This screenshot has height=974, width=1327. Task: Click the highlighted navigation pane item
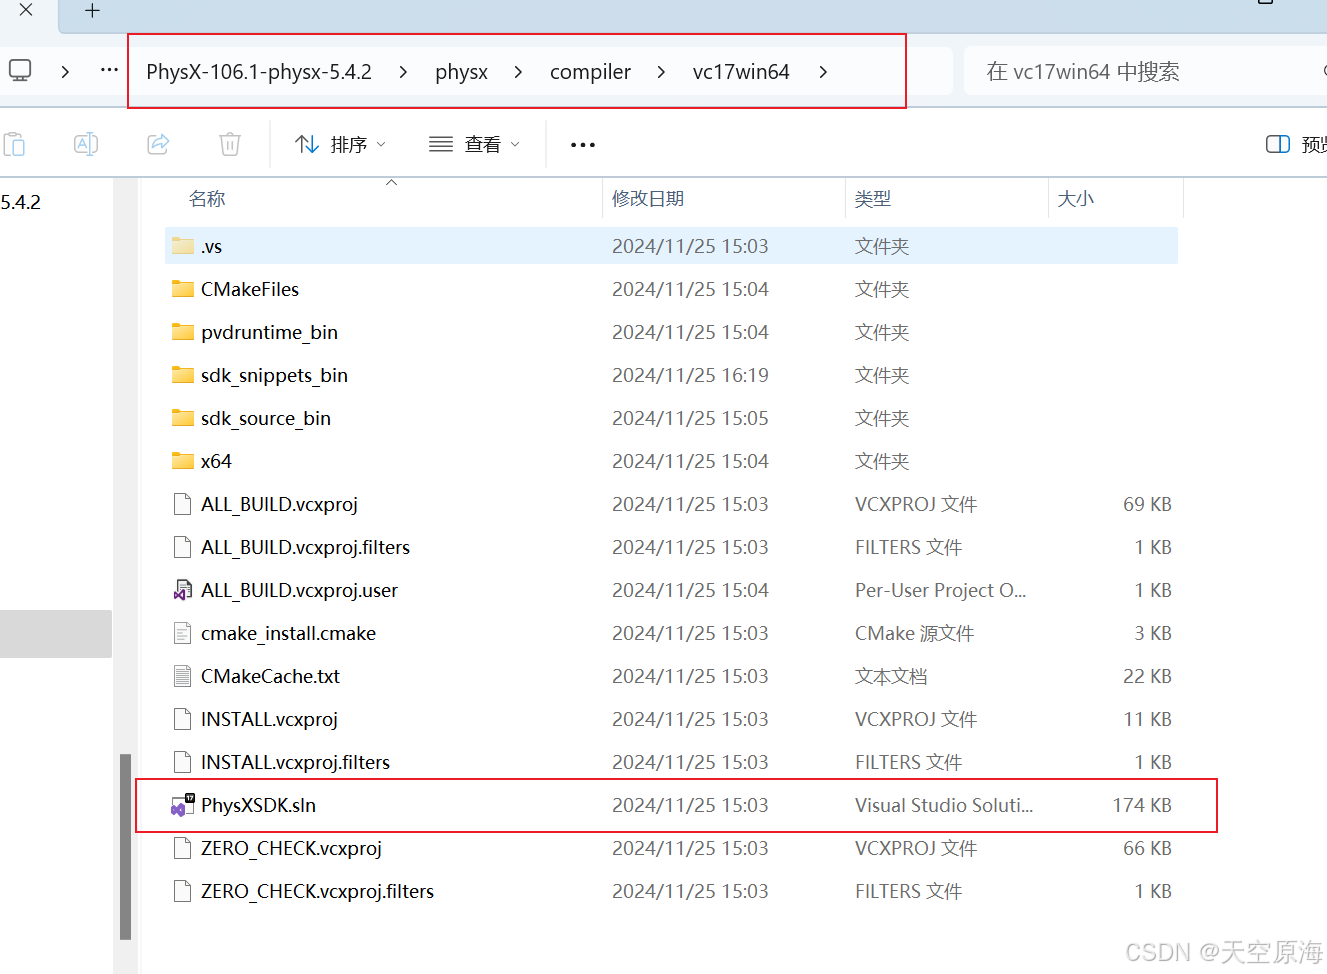coord(56,633)
